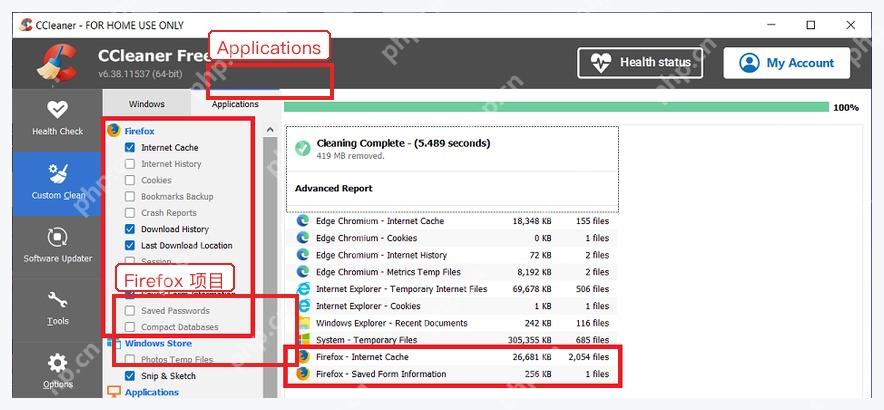
Task: Click cleaner list vertical scrollbar
Action: 270,265
